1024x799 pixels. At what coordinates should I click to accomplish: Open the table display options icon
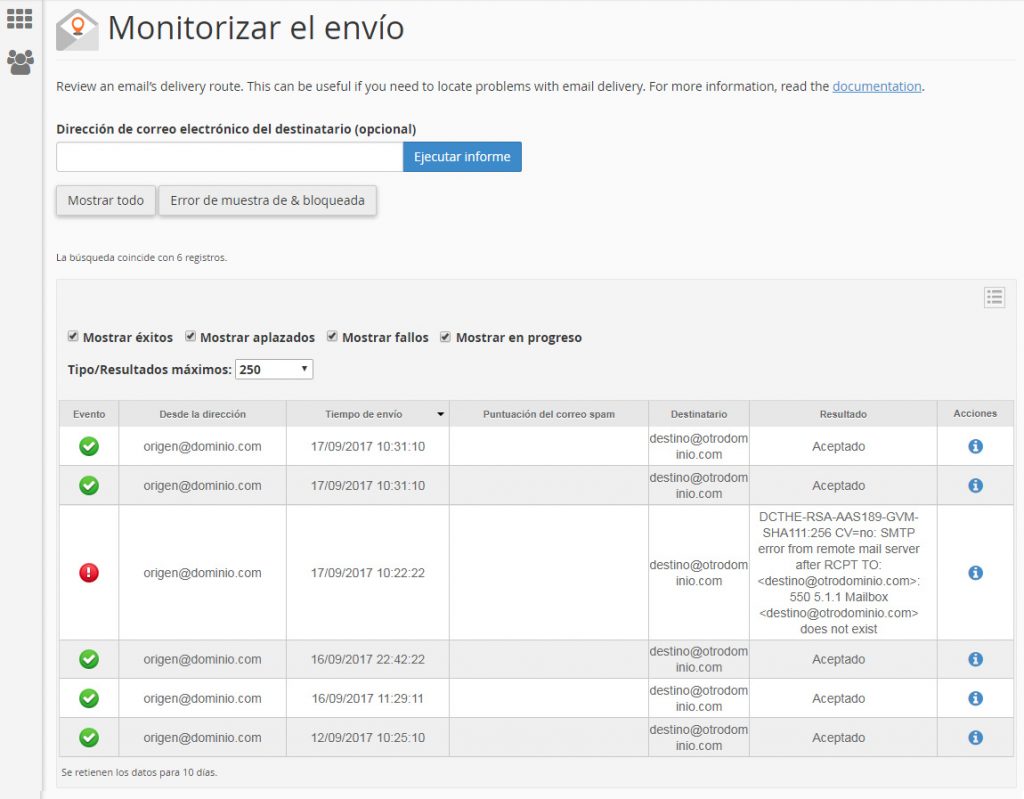pyautogui.click(x=994, y=297)
